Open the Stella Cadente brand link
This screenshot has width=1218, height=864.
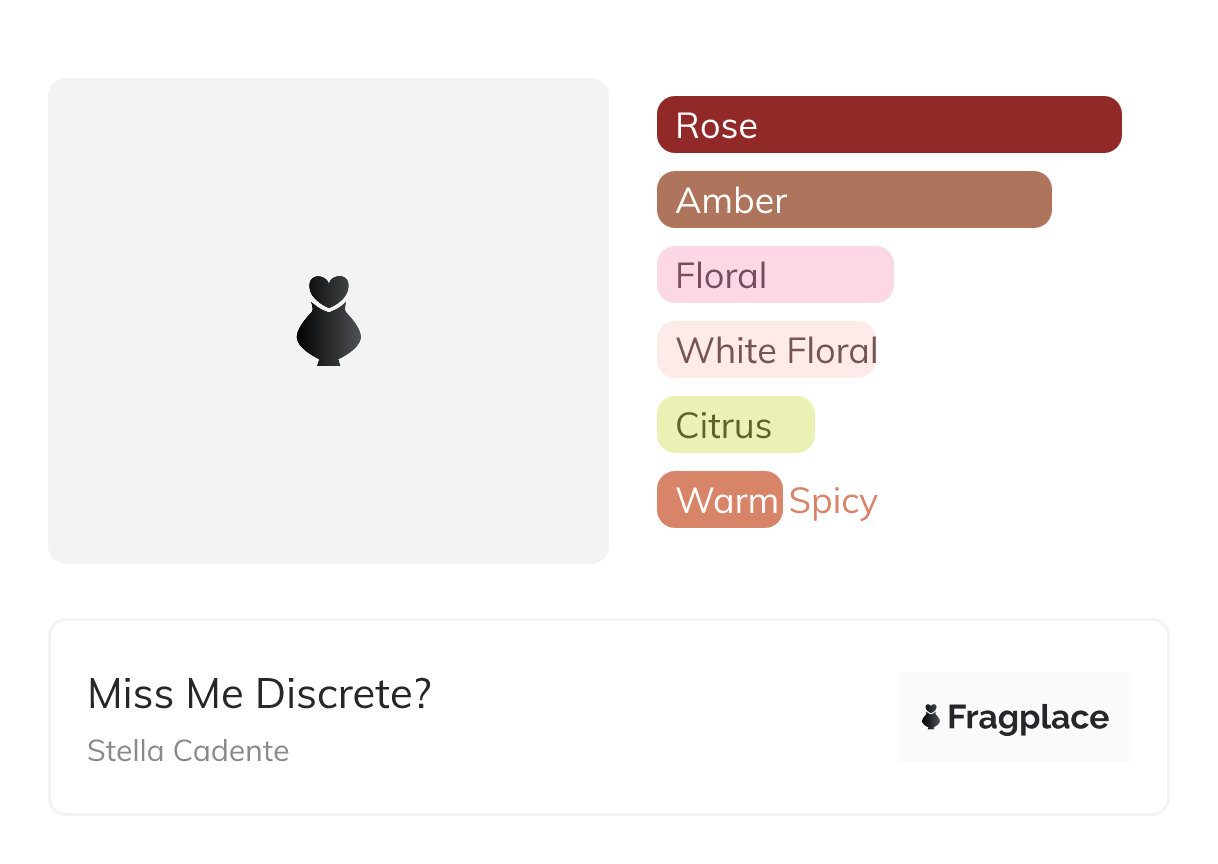point(188,751)
